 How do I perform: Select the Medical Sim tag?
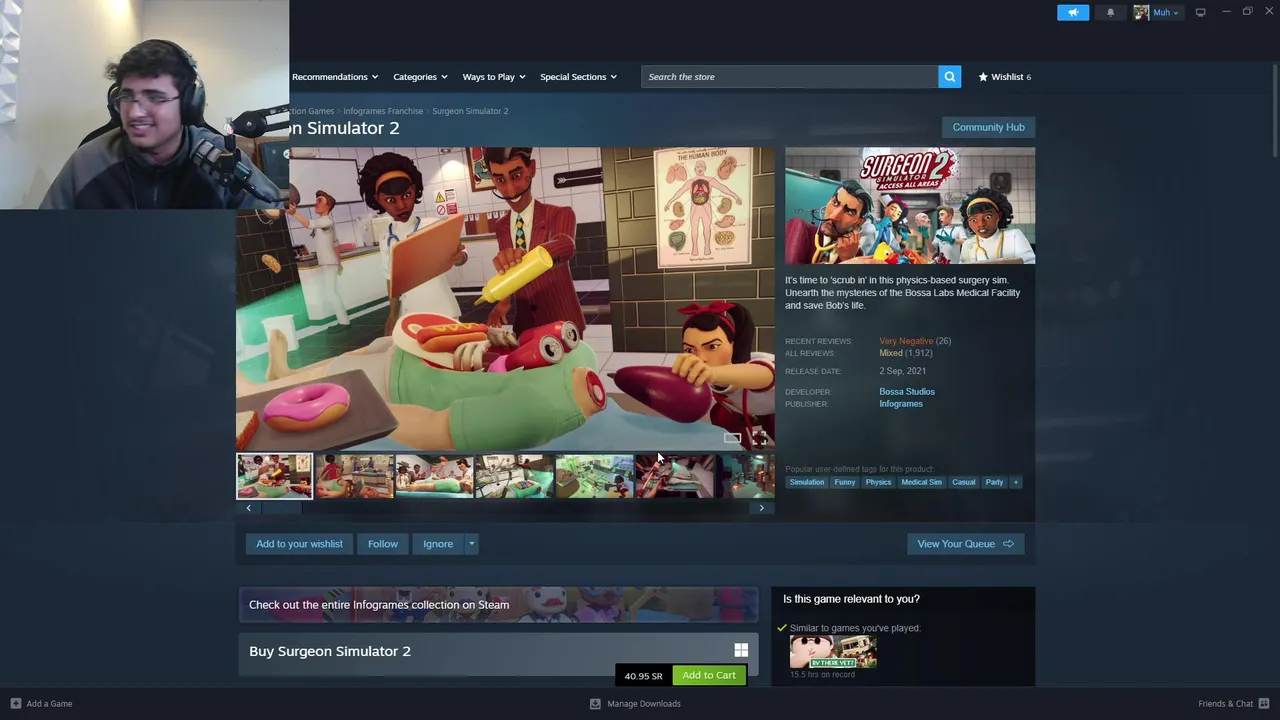pos(921,482)
